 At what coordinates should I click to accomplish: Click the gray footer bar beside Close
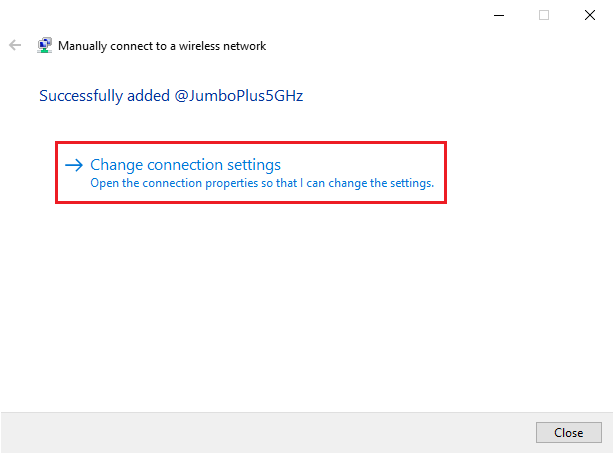tap(266, 432)
